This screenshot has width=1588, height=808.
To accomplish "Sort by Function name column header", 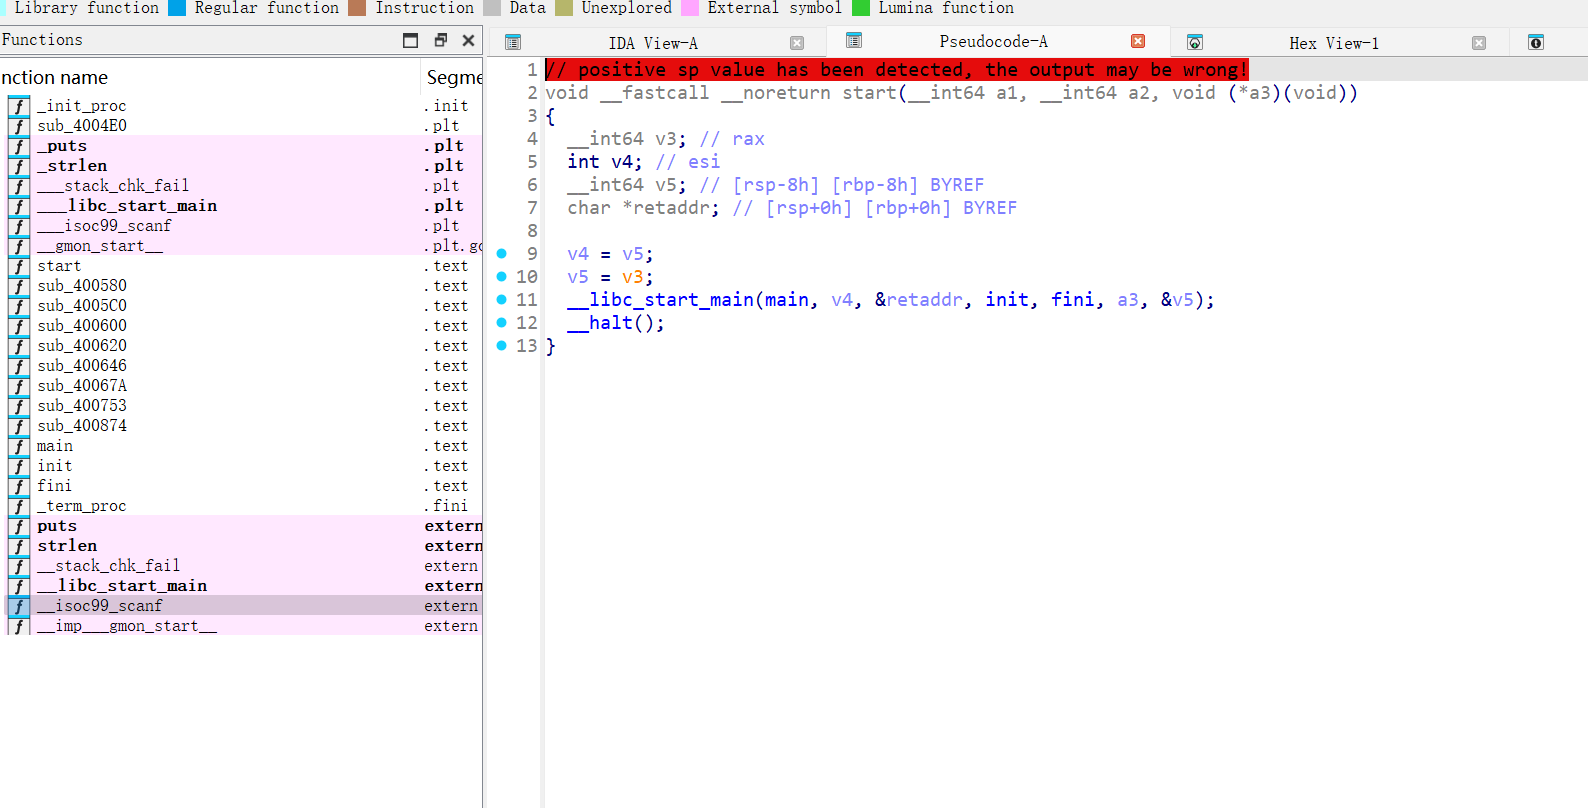I will pos(210,77).
